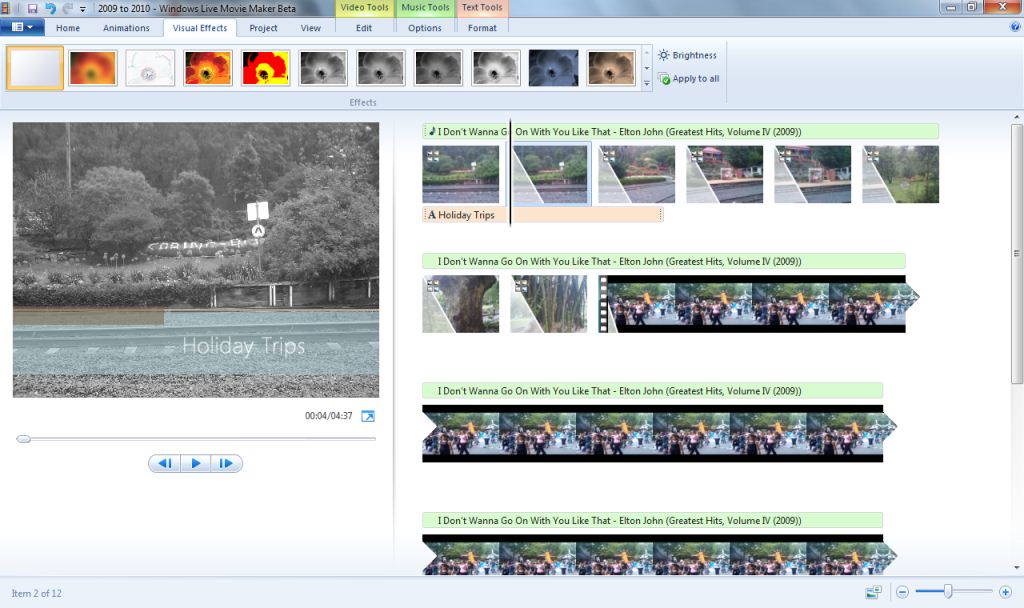Apply the third dark grayscale effect
The width and height of the screenshot is (1024, 608).
pos(438,68)
